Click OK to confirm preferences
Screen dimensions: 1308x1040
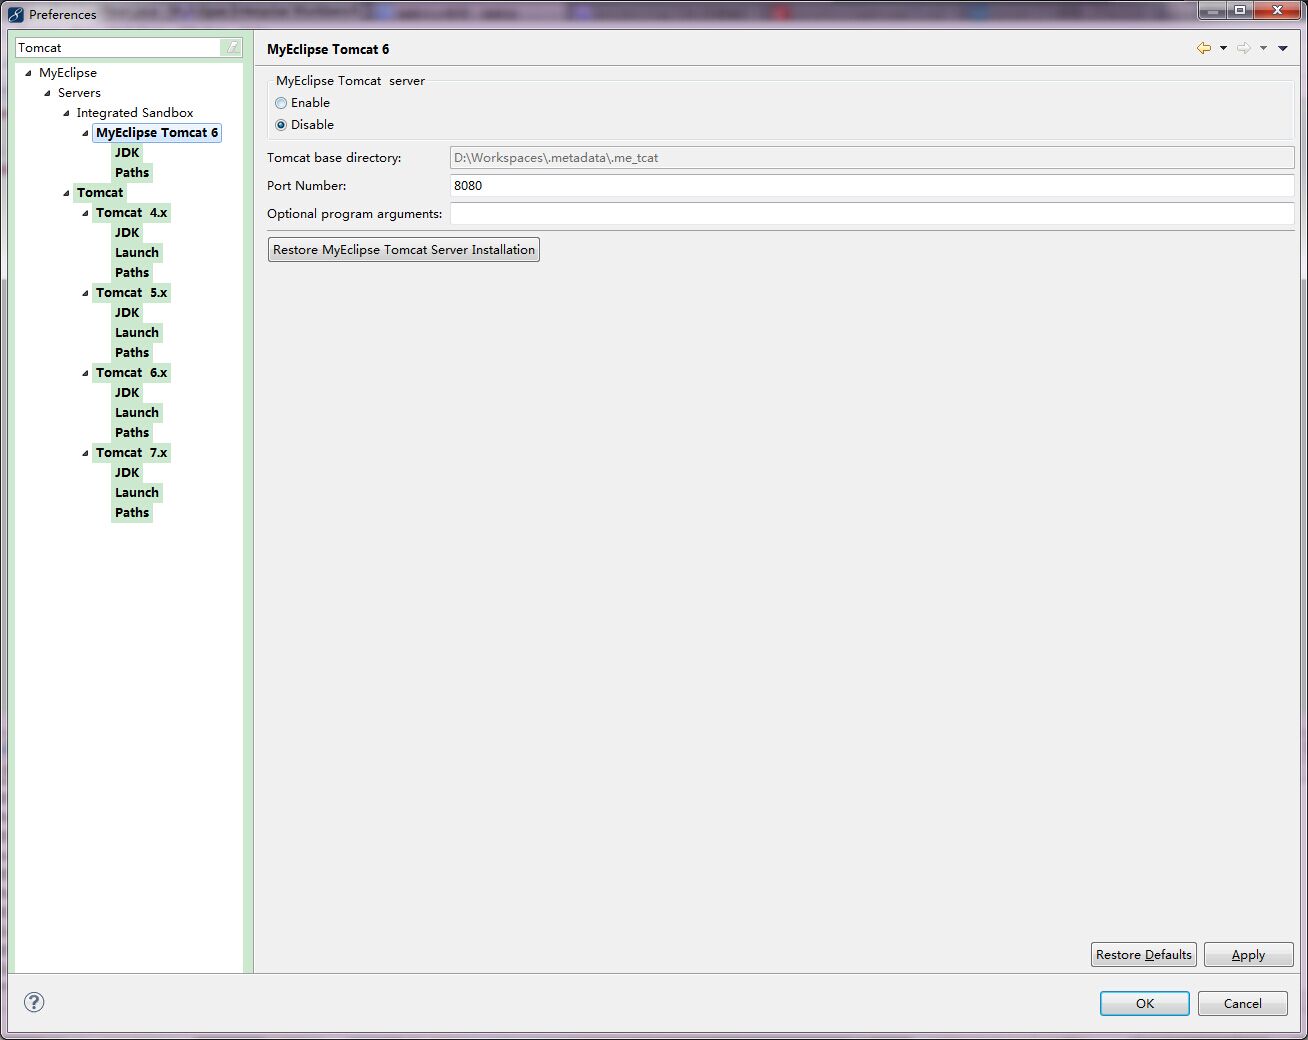point(1145,1003)
